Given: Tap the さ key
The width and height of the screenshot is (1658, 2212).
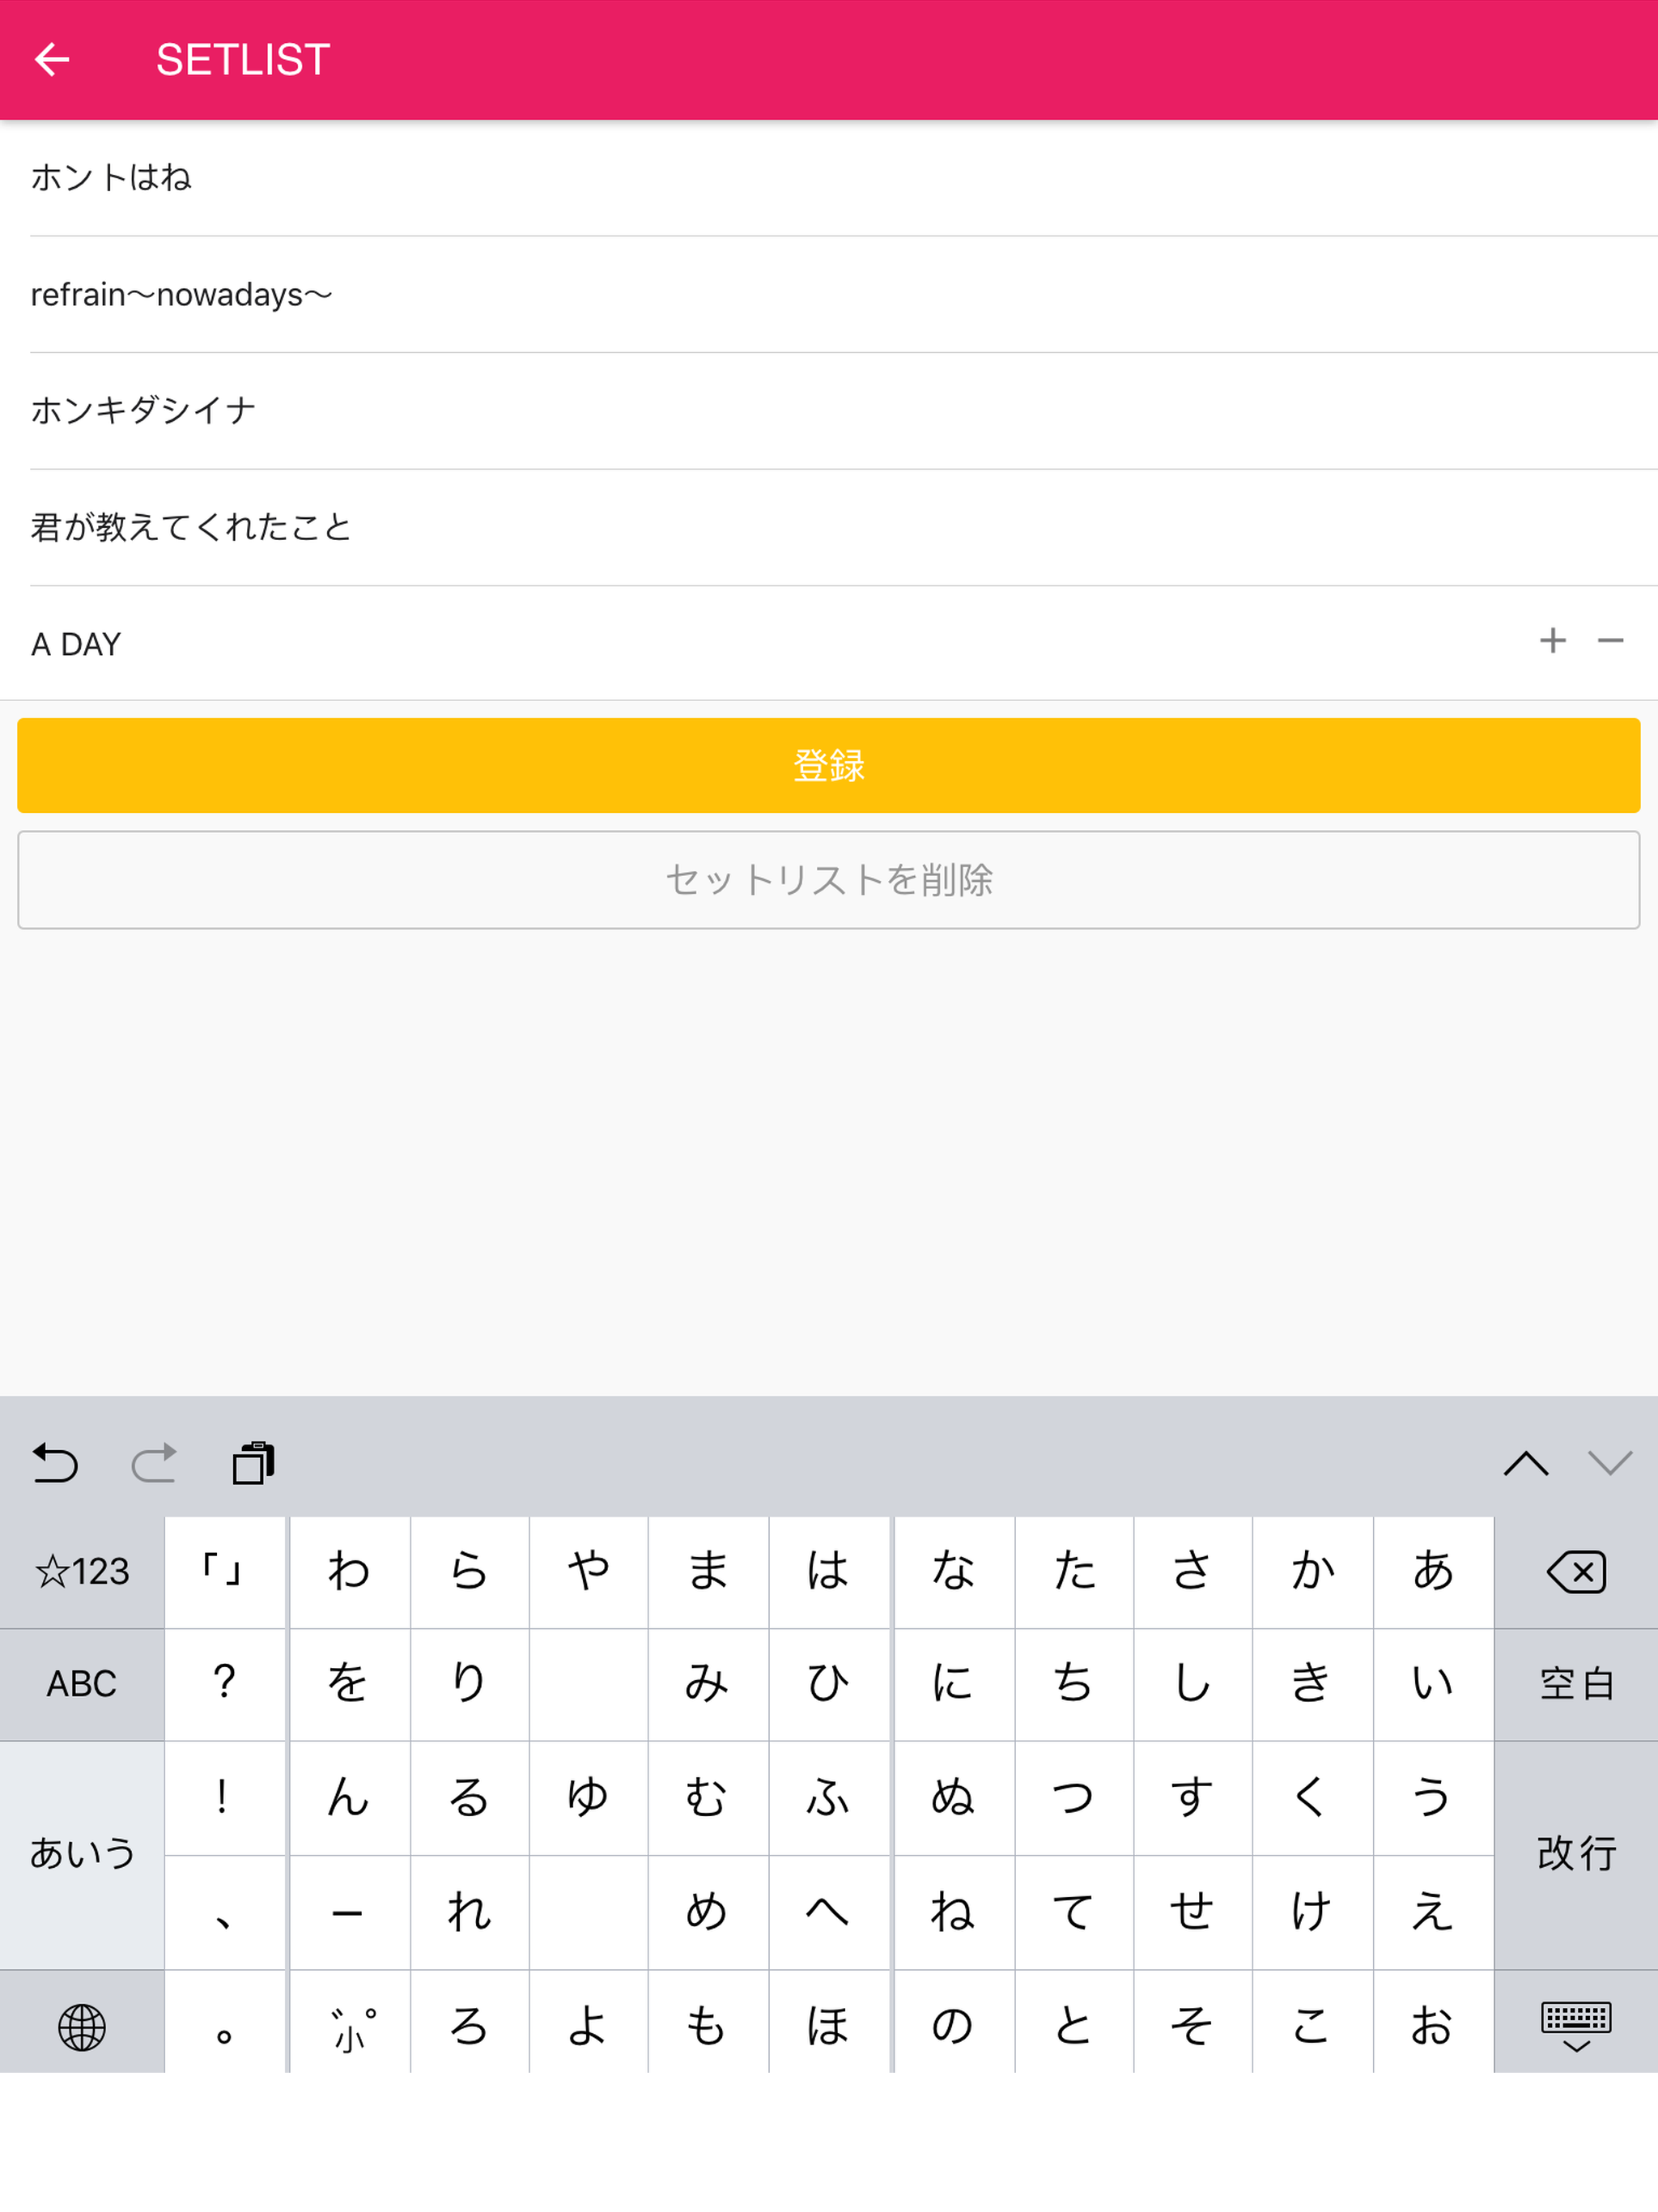Looking at the screenshot, I should coord(1192,1572).
